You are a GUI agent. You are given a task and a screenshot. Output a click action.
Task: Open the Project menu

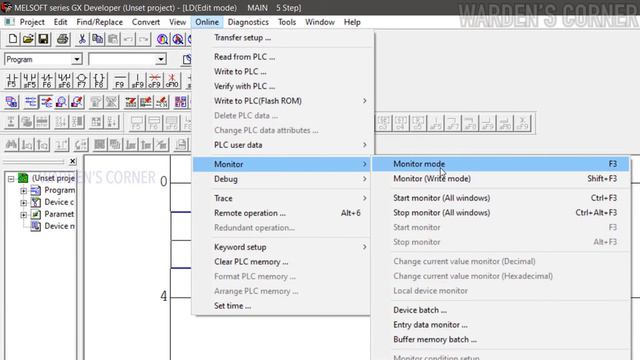pos(32,22)
